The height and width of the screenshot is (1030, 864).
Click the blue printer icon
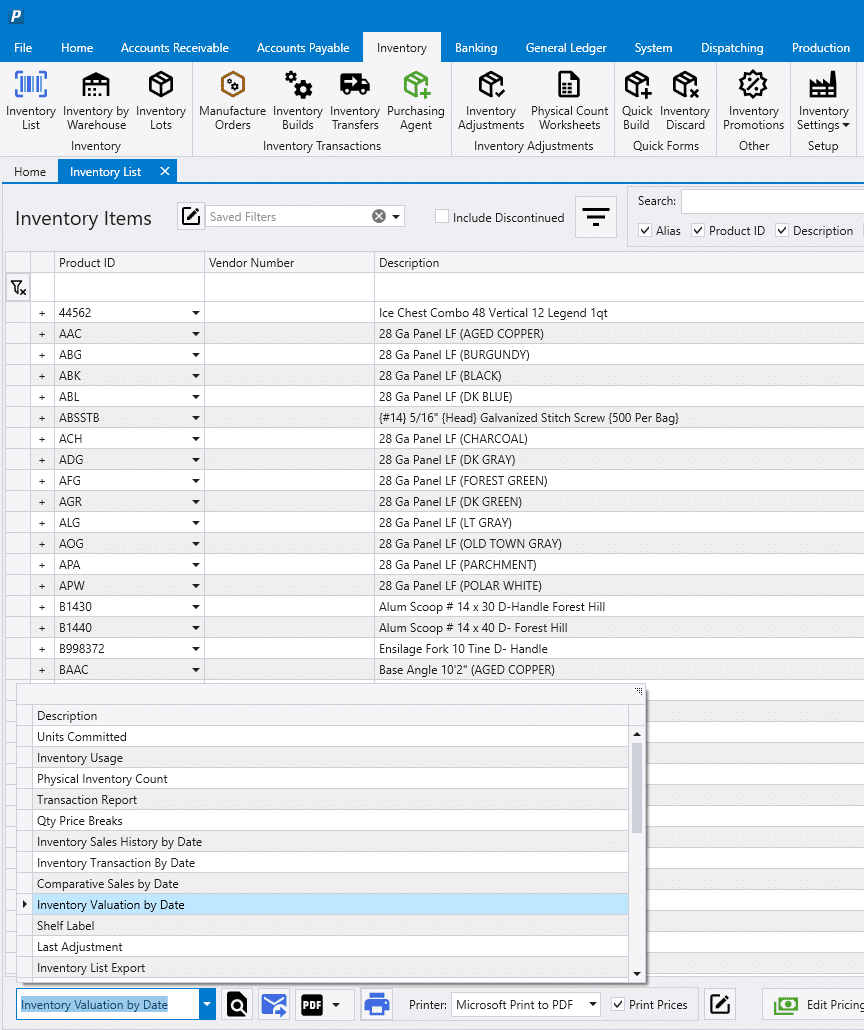point(376,1004)
